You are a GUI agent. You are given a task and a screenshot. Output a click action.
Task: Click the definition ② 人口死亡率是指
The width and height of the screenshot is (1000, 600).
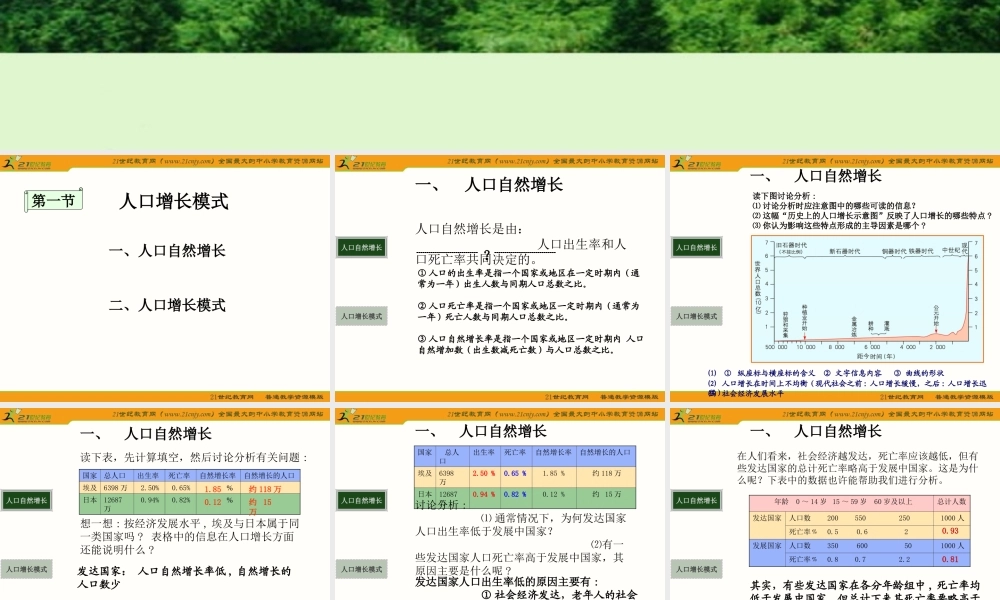tap(529, 311)
